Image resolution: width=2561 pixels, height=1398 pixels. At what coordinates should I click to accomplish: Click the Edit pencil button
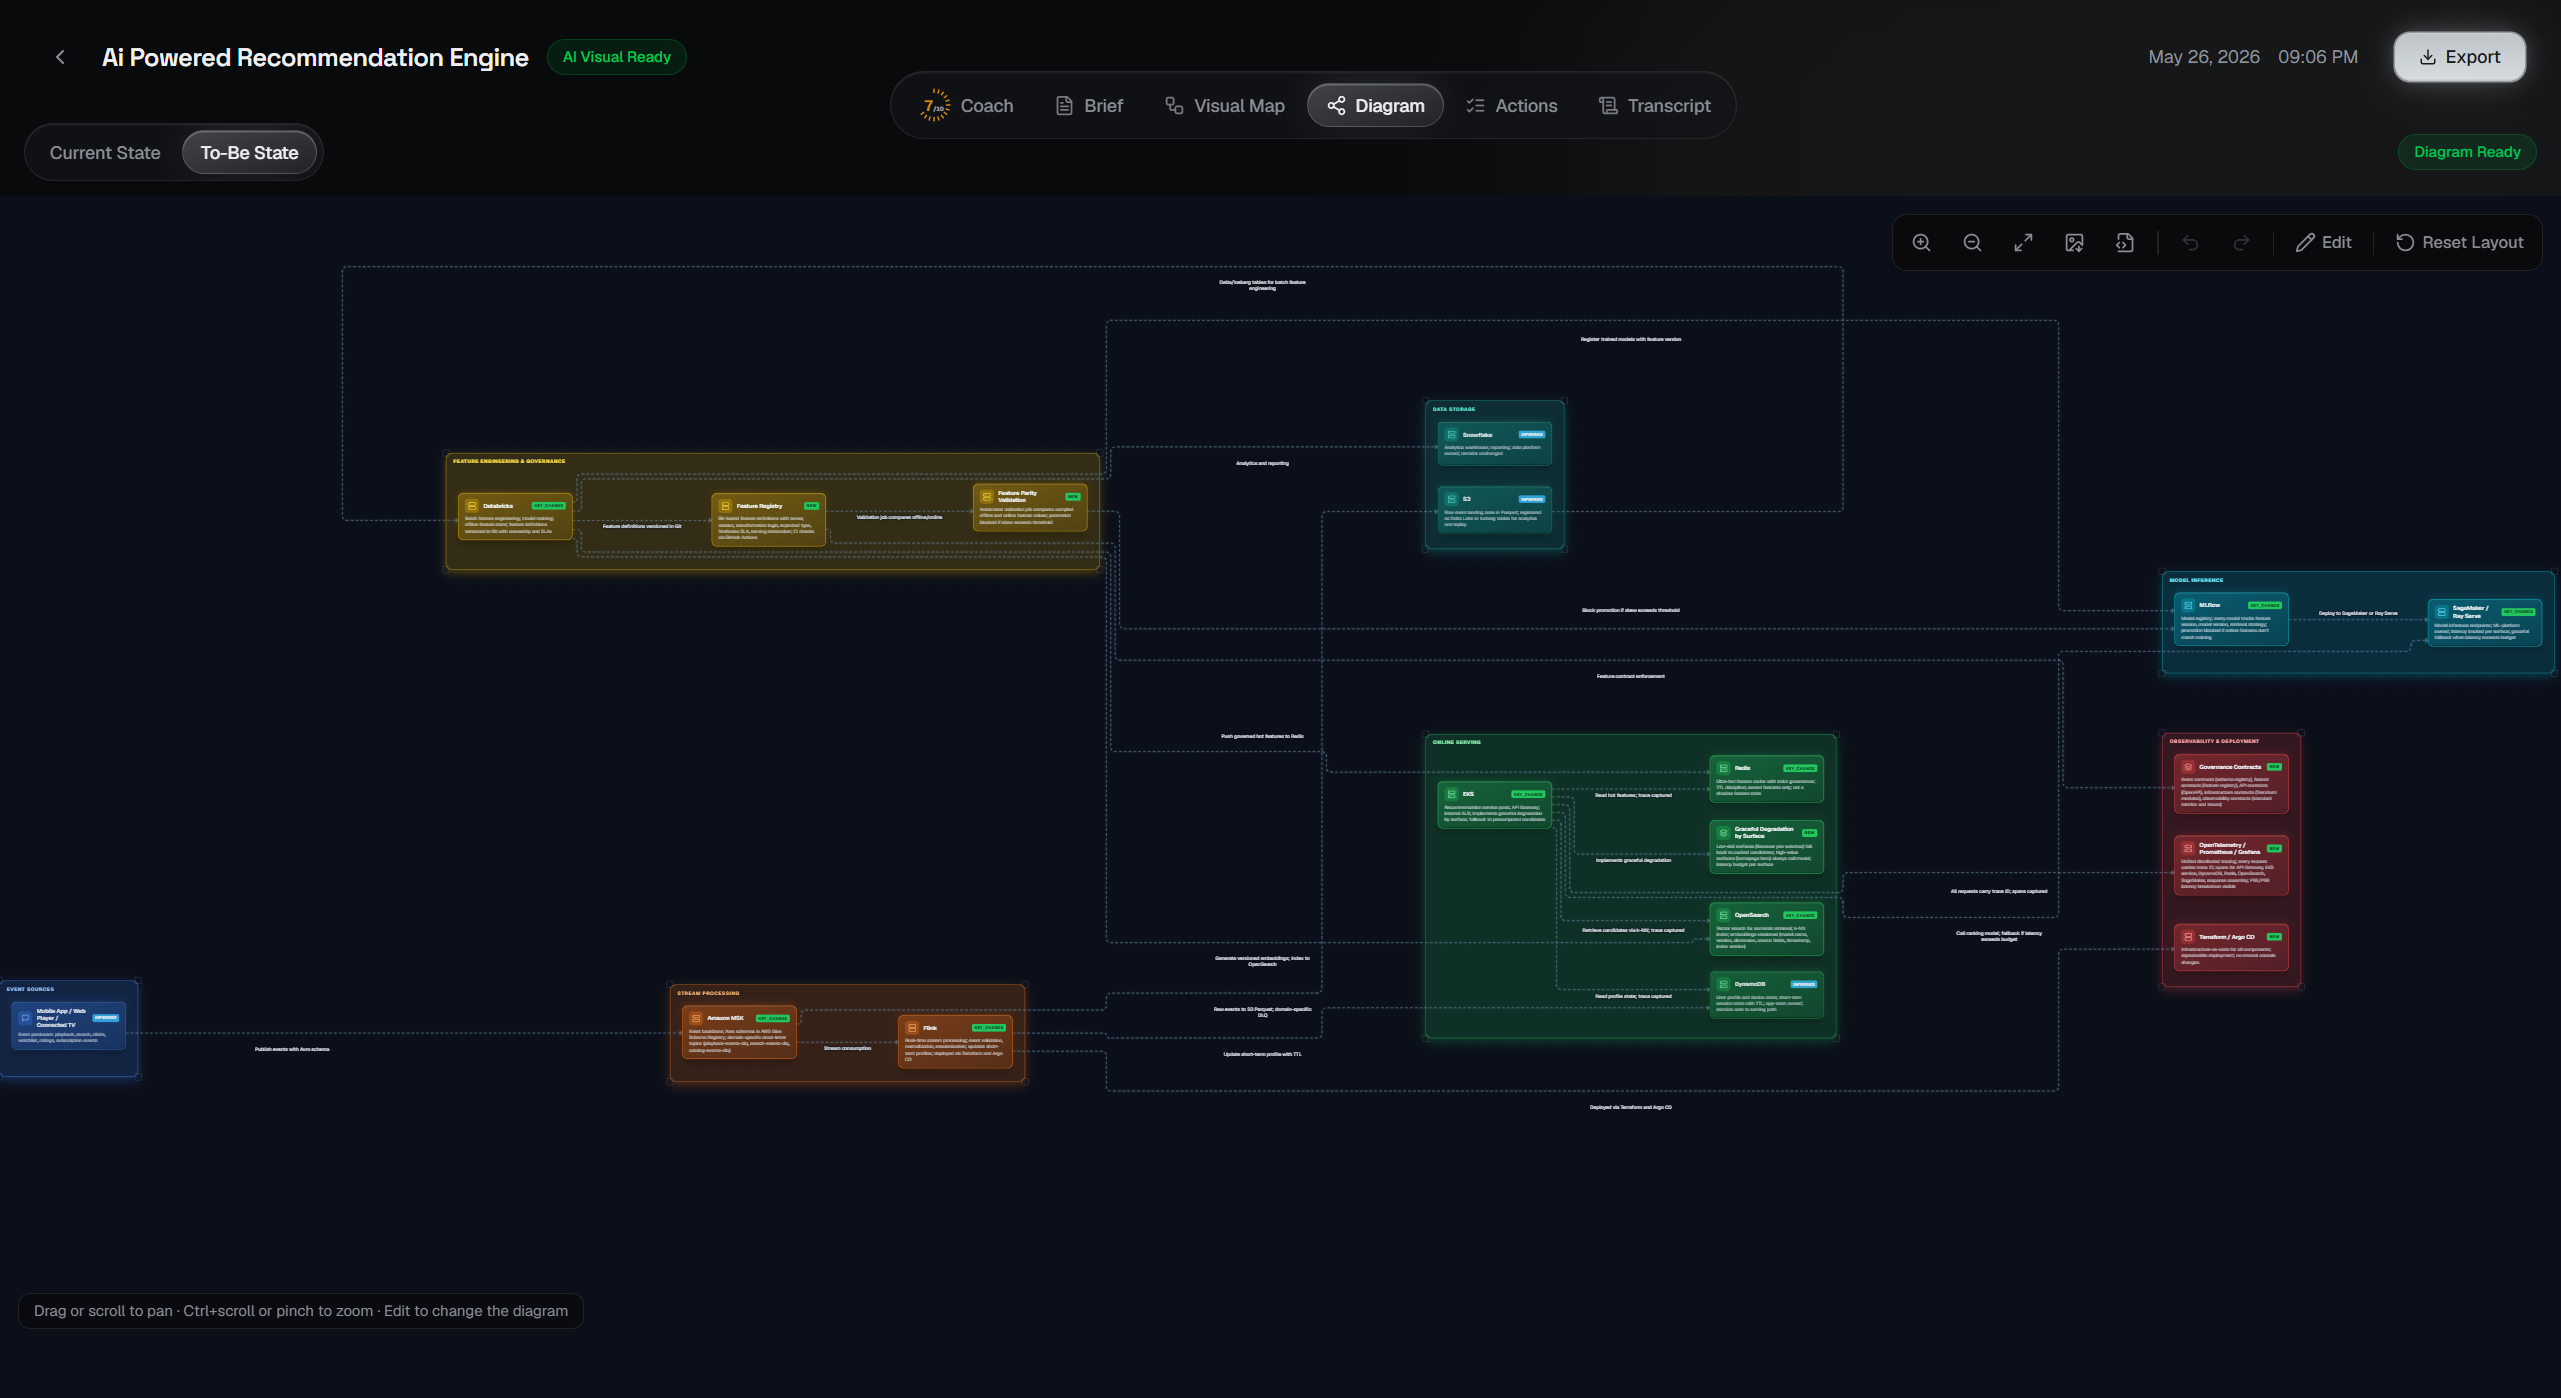pos(2323,242)
